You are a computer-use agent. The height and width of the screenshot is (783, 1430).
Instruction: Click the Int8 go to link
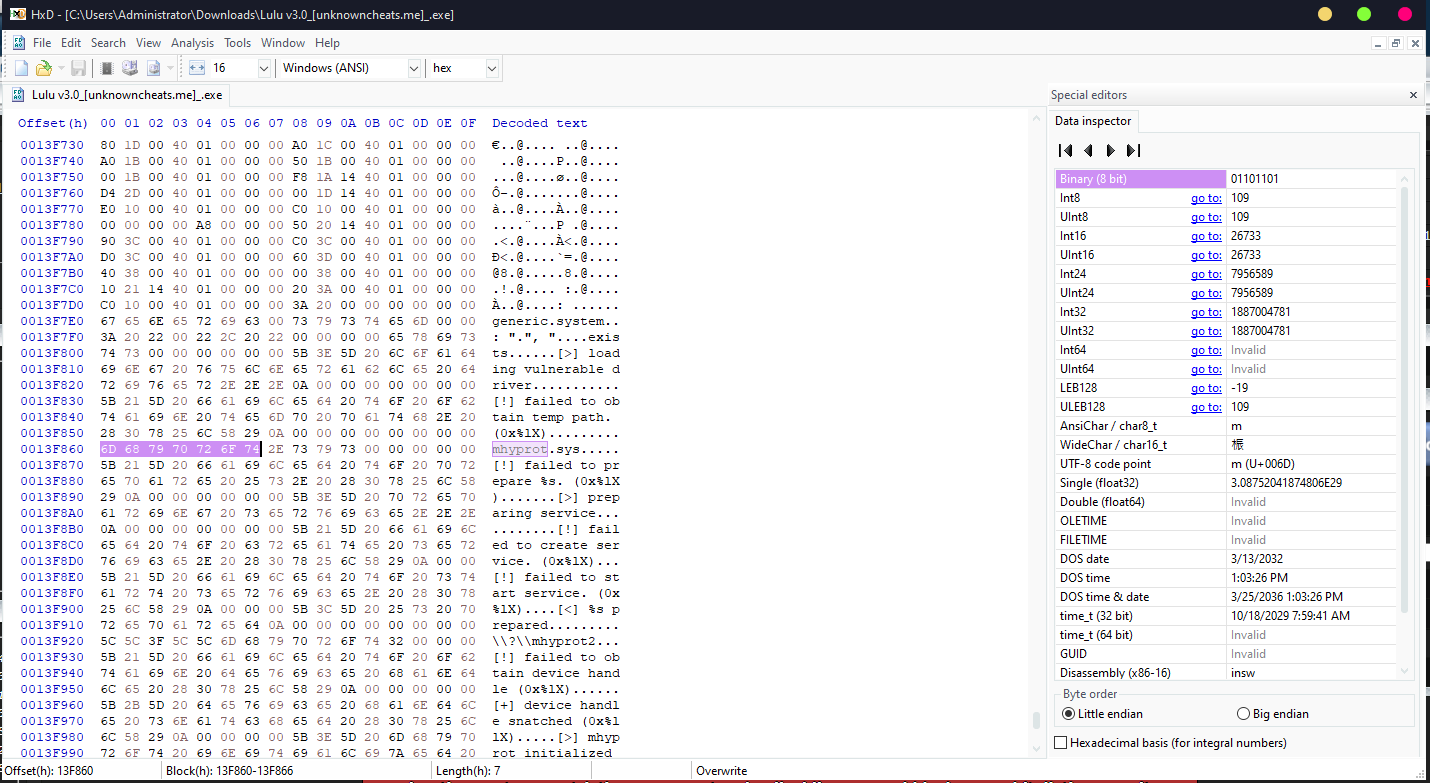1206,198
